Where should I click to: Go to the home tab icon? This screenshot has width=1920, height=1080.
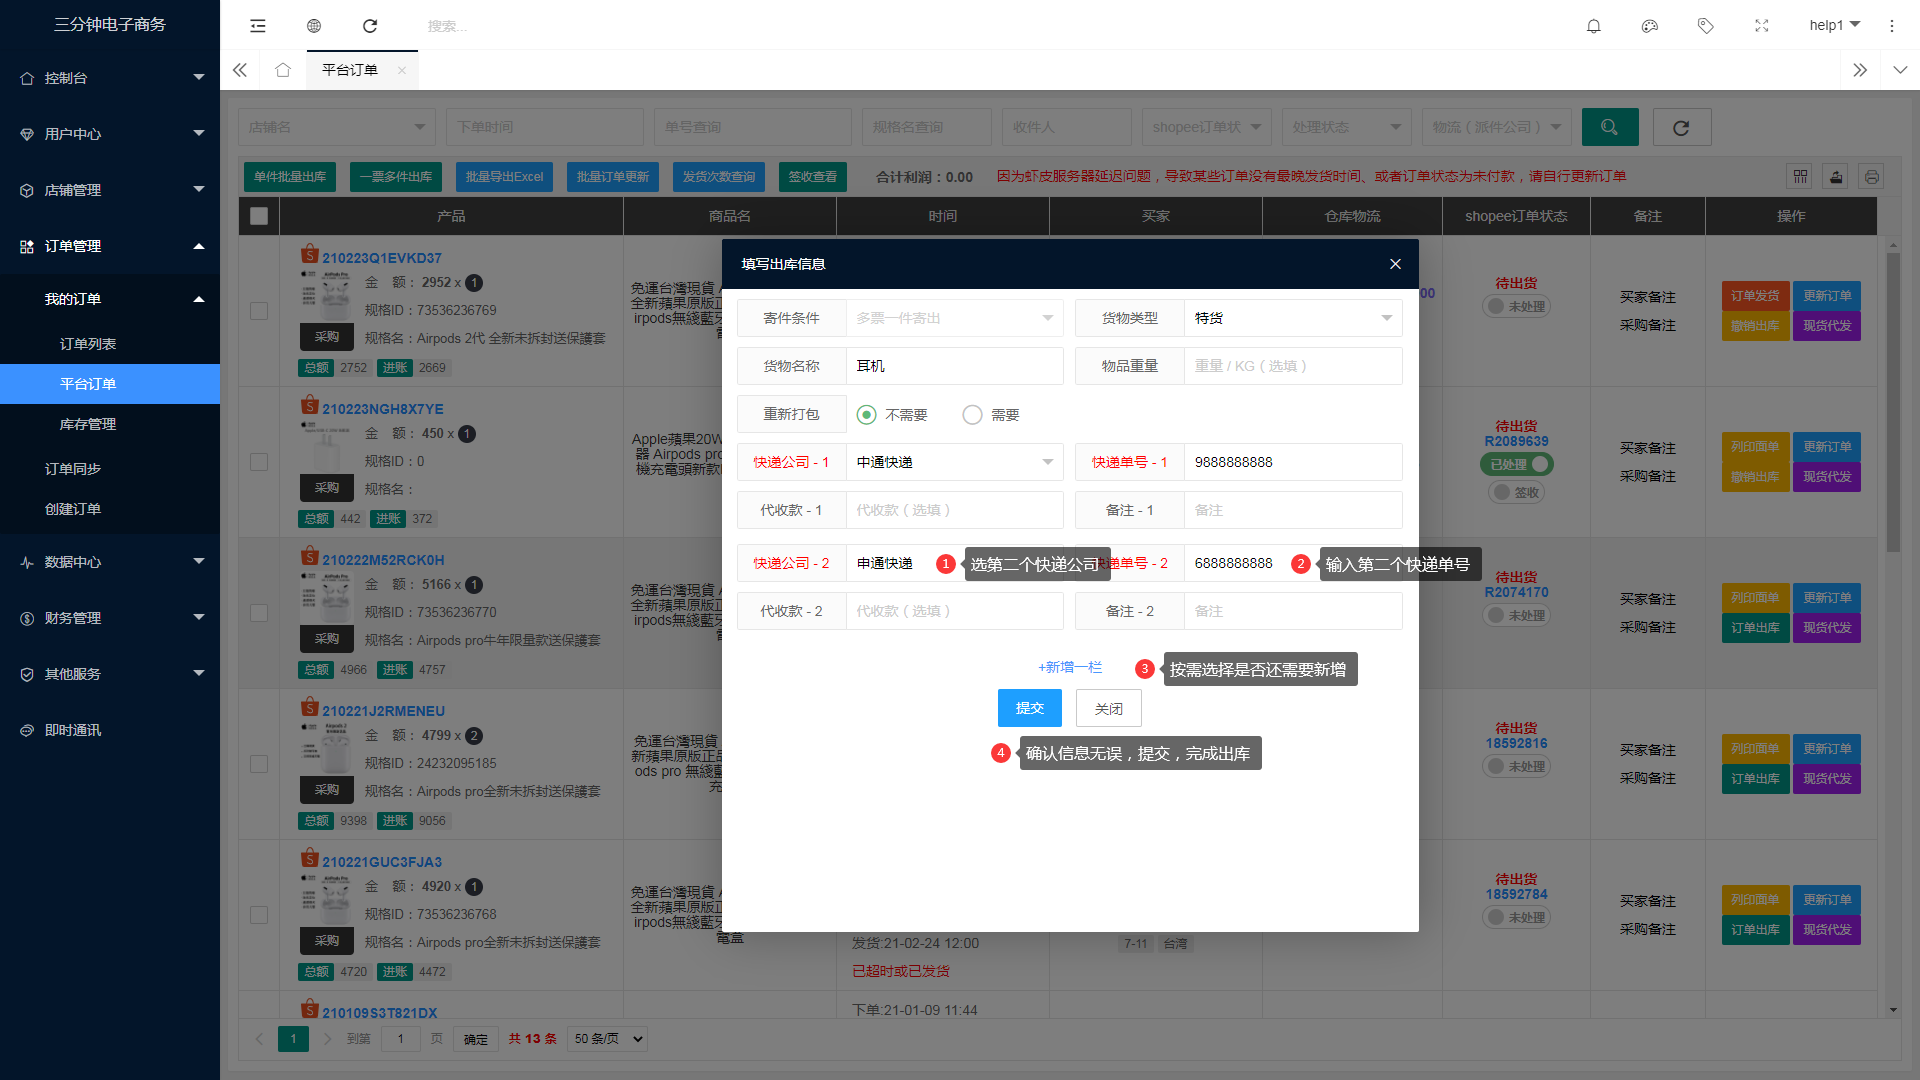283,70
